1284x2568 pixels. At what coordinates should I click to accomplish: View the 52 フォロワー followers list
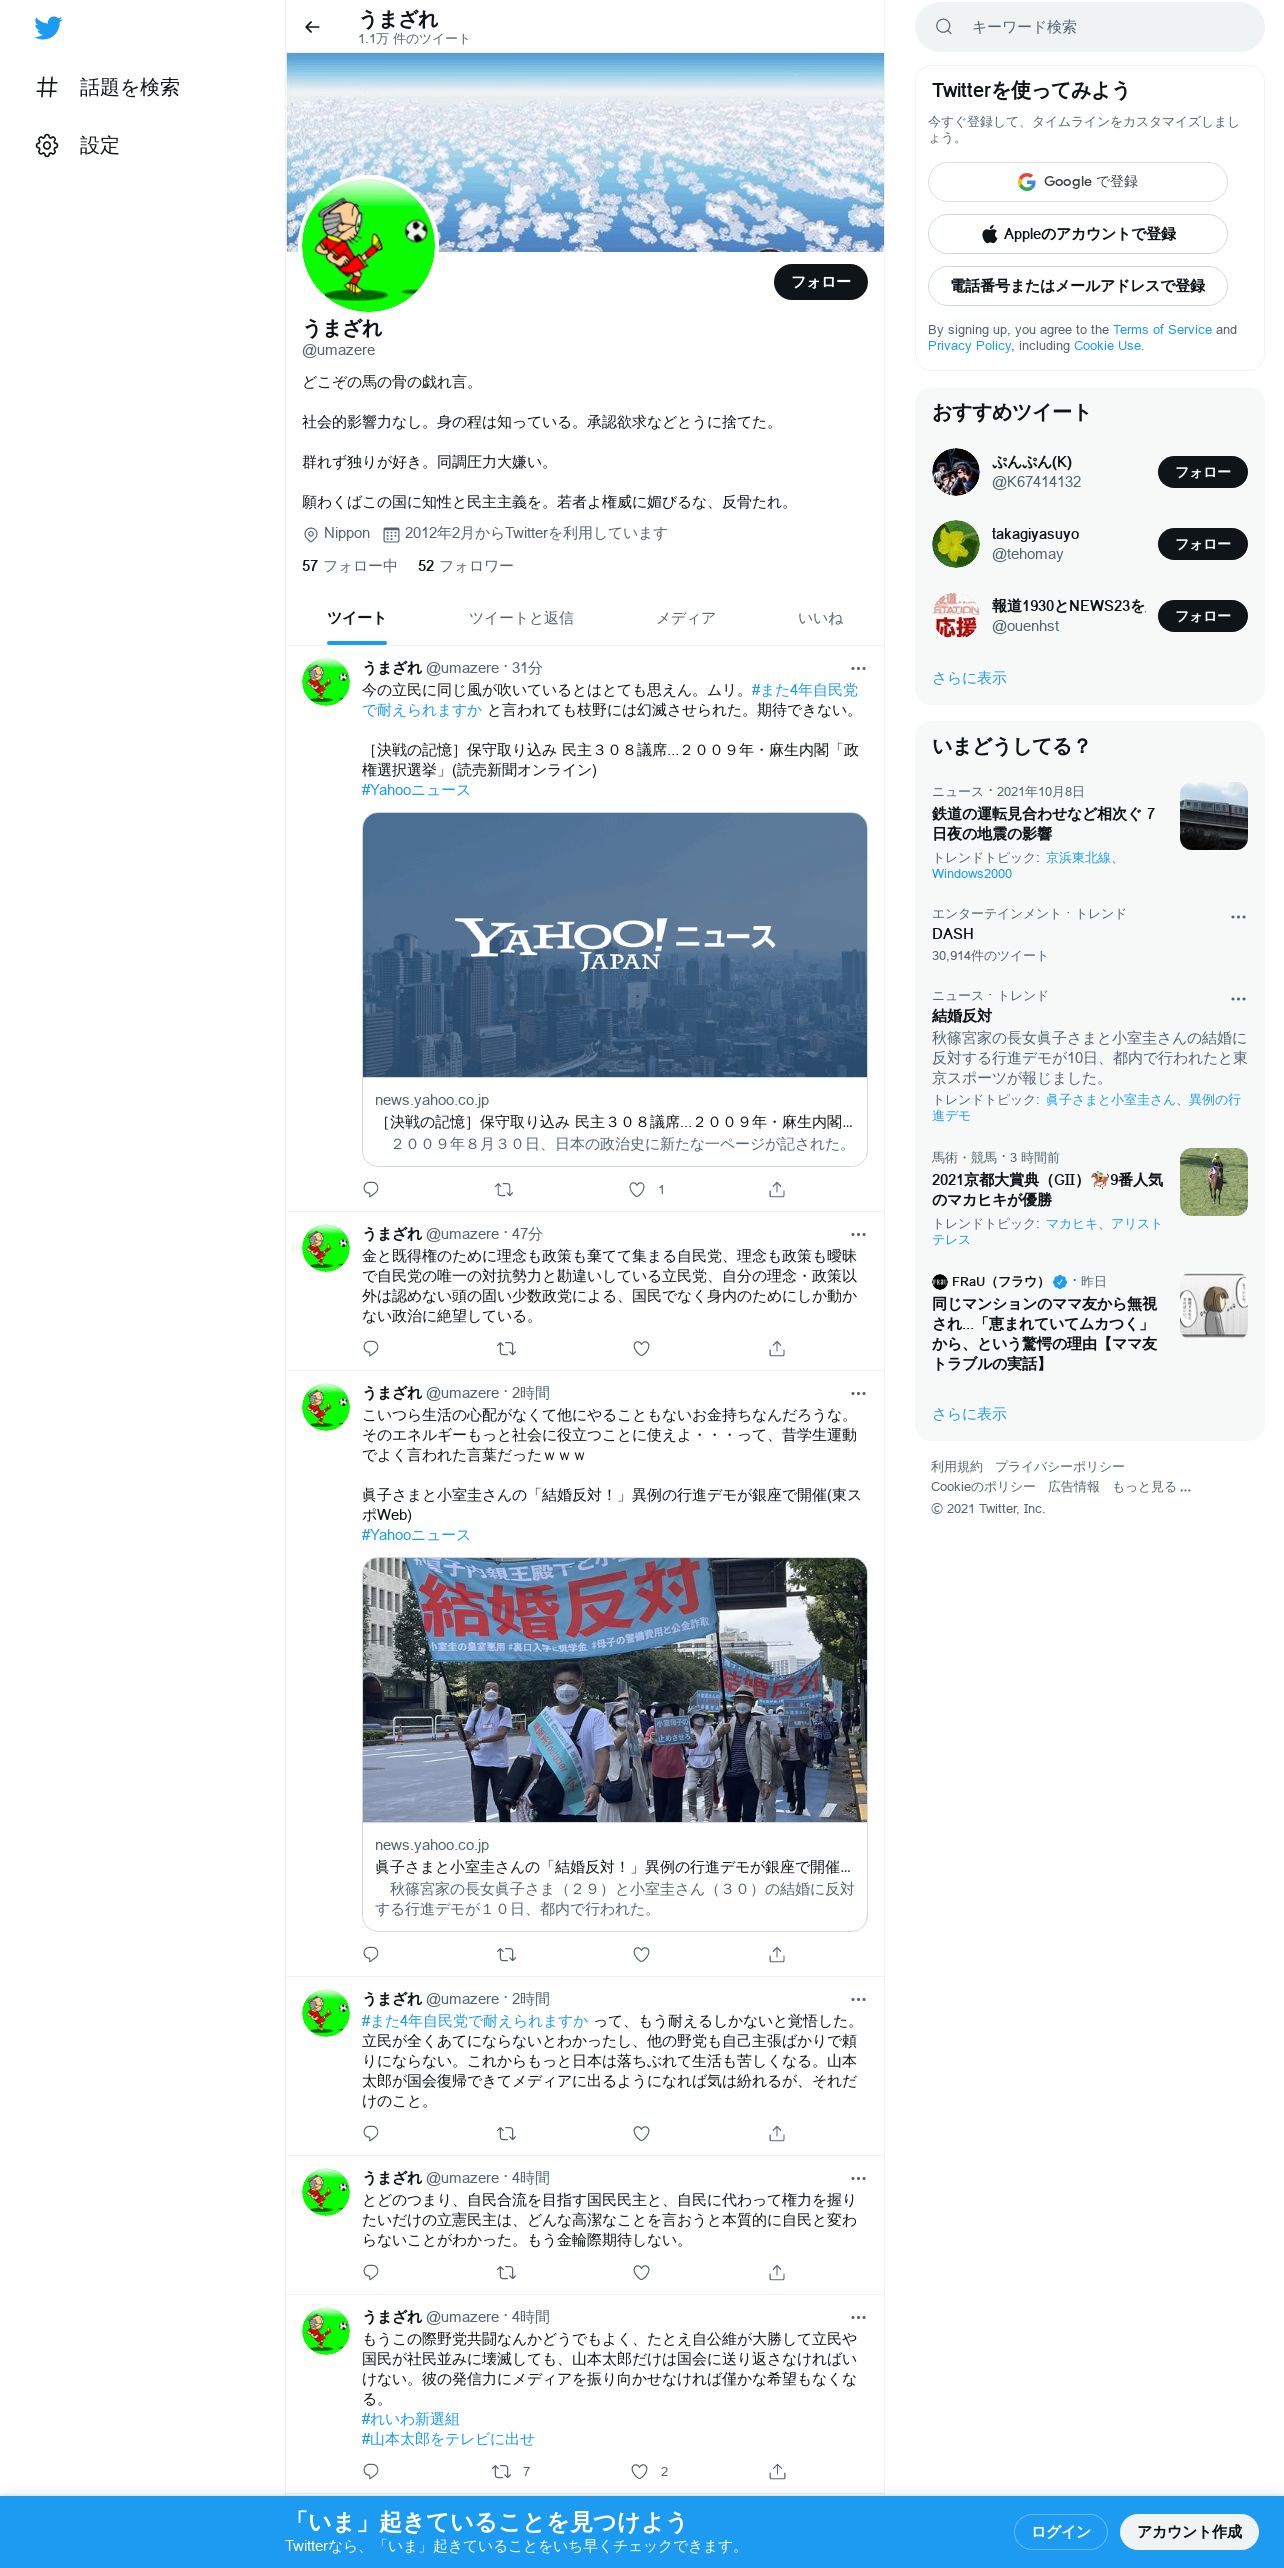(x=466, y=566)
